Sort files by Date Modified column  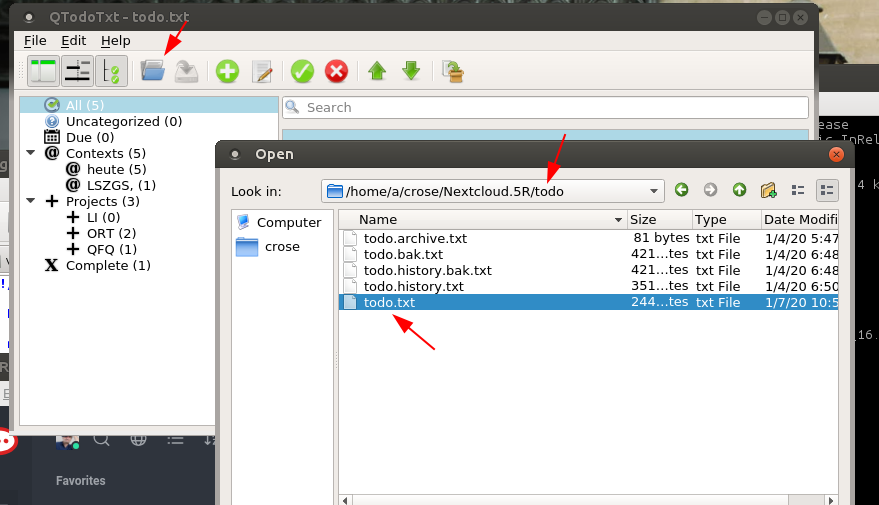[x=800, y=220]
